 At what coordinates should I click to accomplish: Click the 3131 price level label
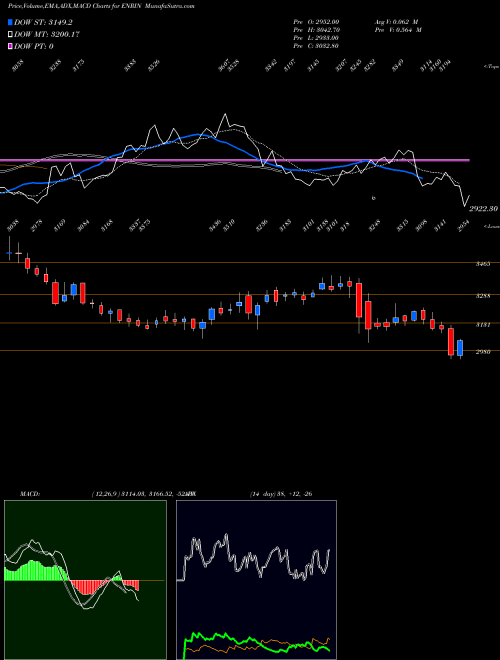[x=483, y=325]
